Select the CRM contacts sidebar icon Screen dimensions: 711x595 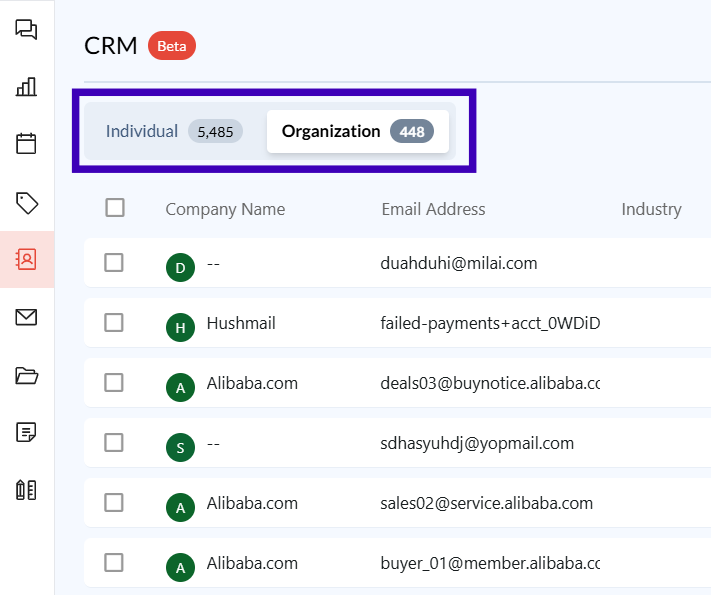coord(26,260)
